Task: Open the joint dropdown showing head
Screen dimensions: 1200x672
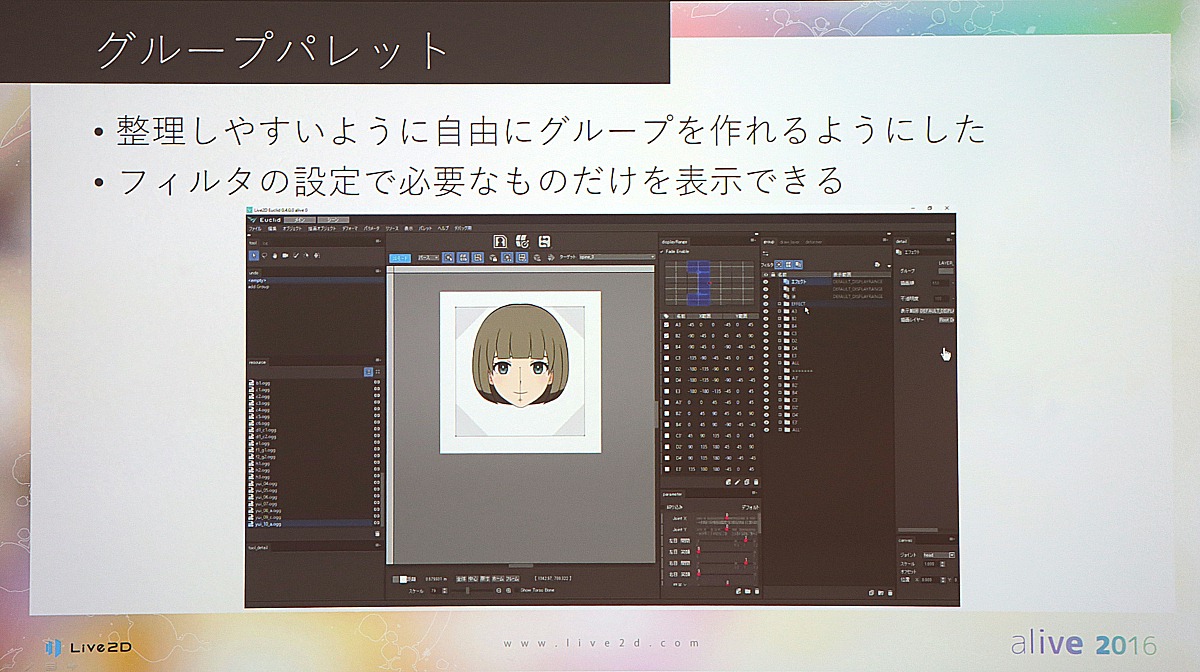Action: click(938, 554)
